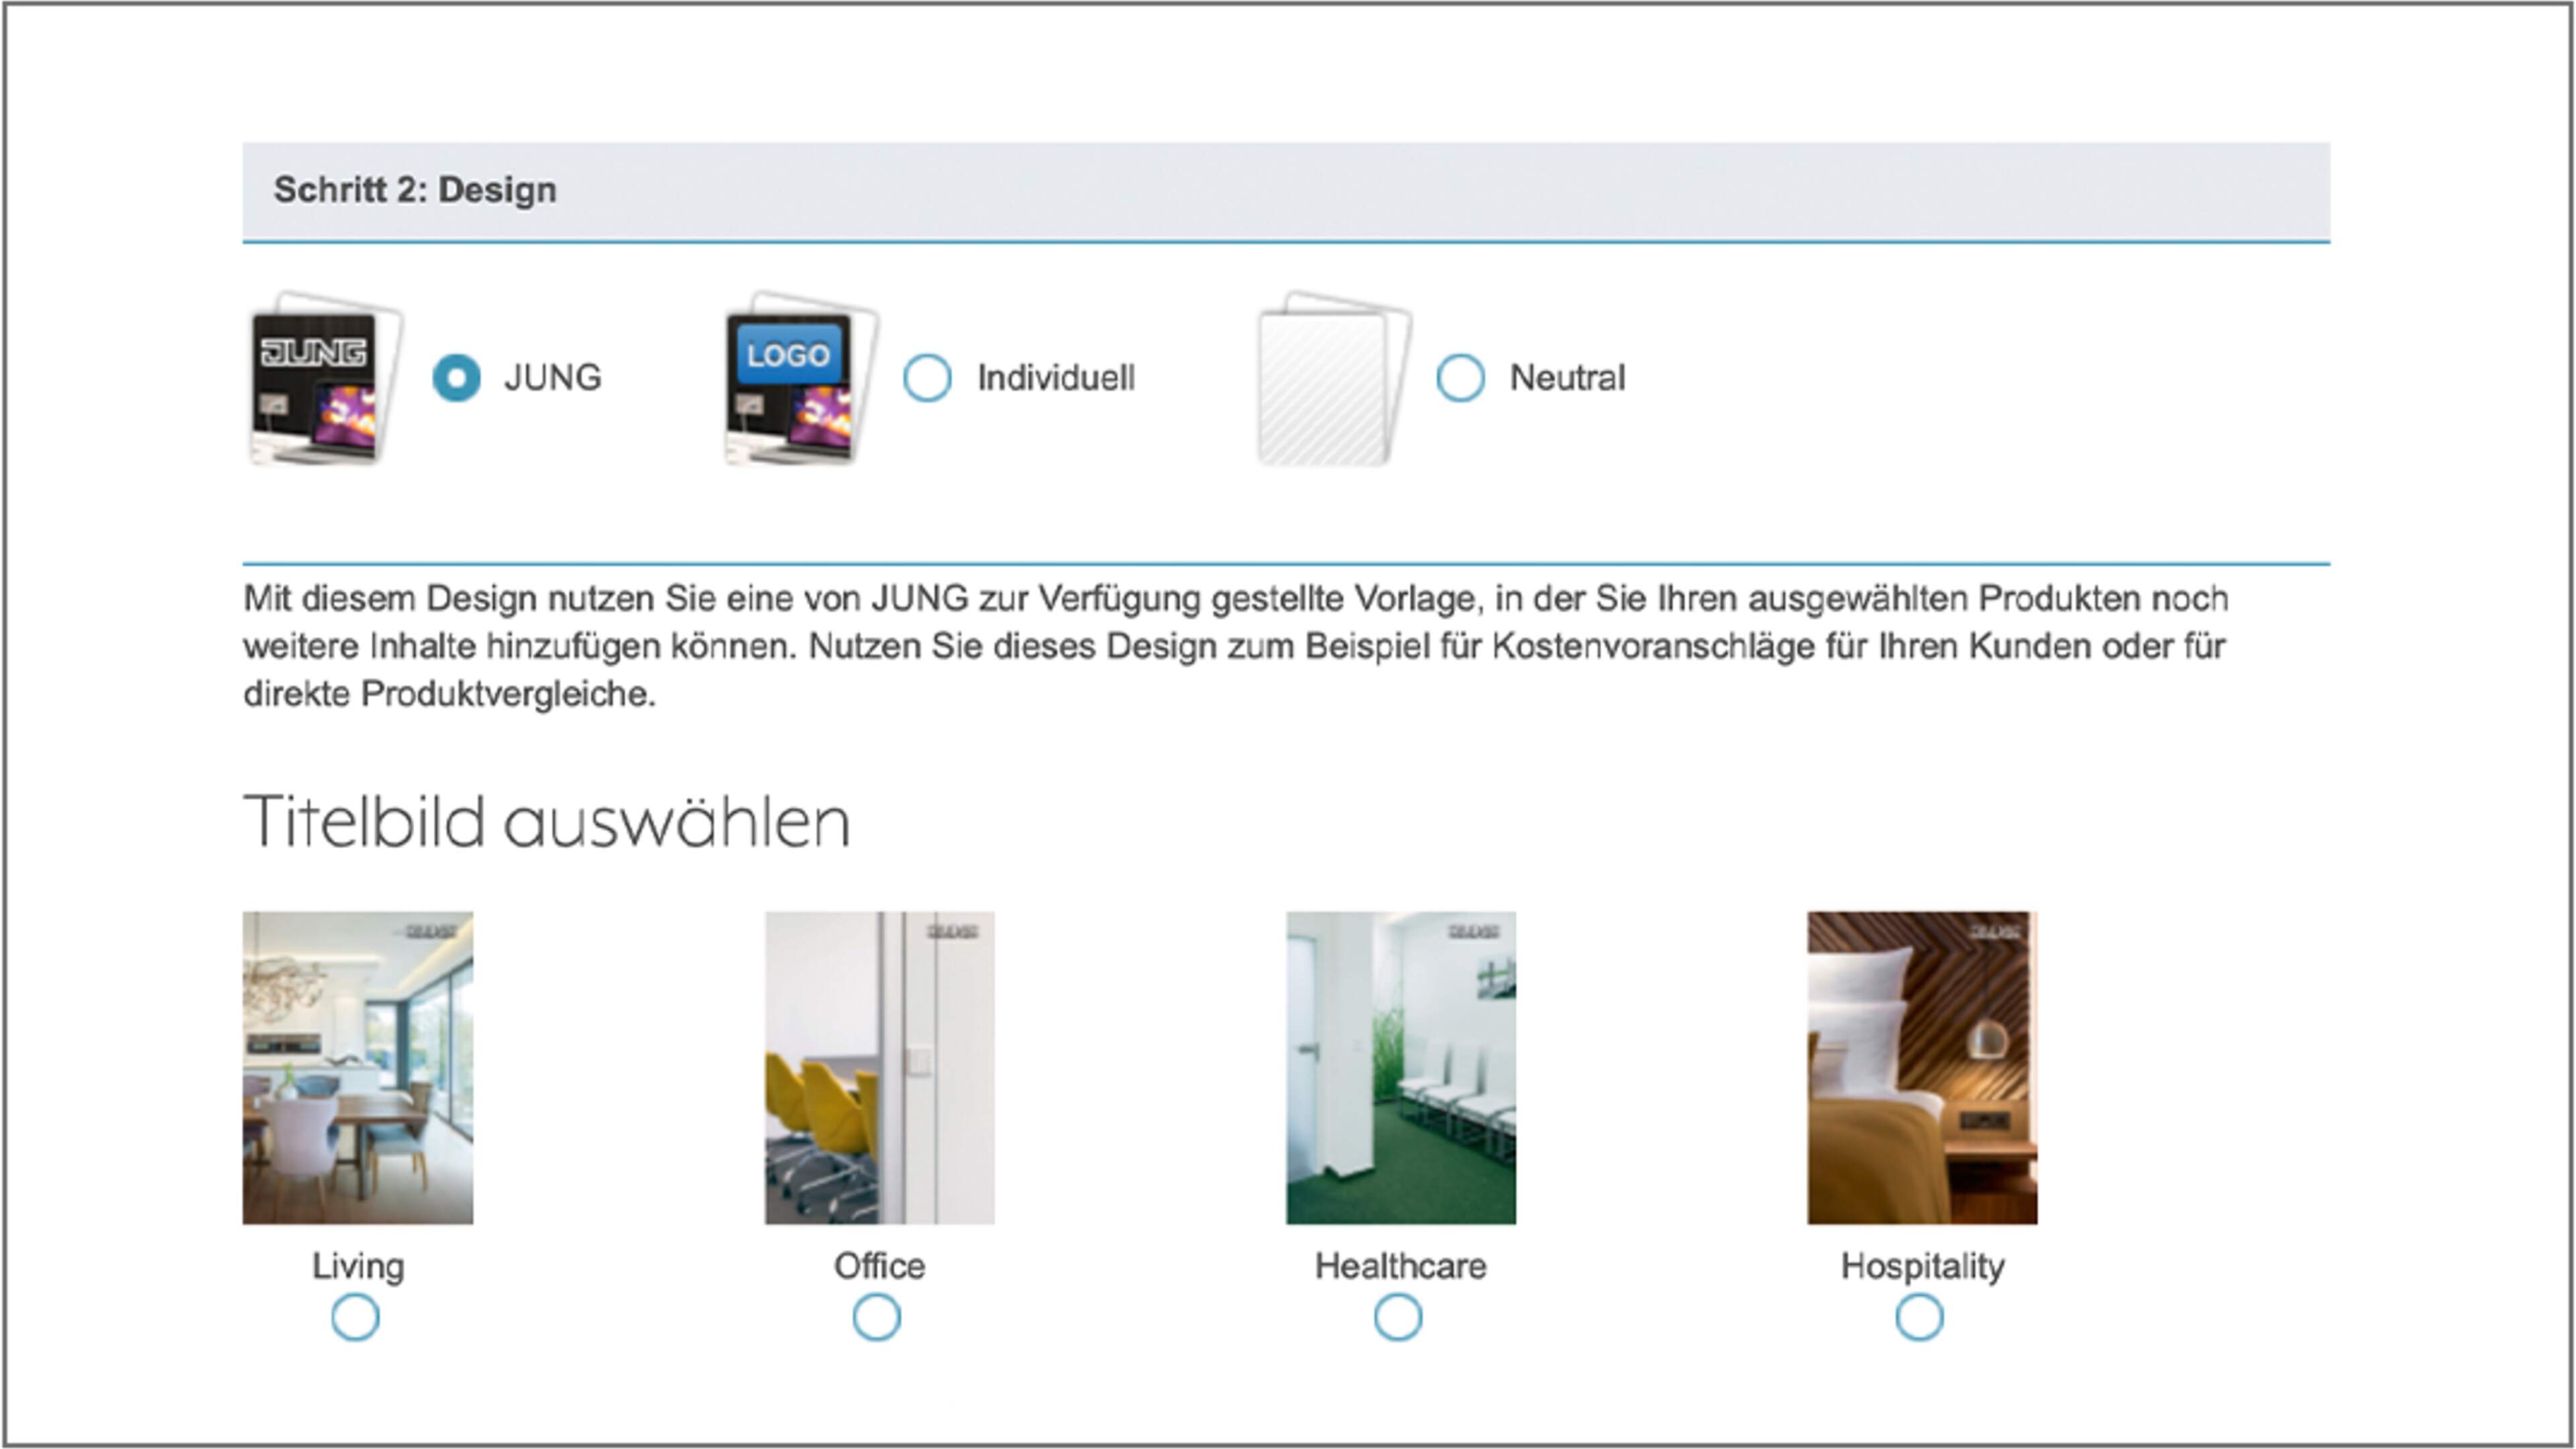This screenshot has width=2576, height=1449.
Task: Click the Living caption text
Action: tap(358, 1266)
